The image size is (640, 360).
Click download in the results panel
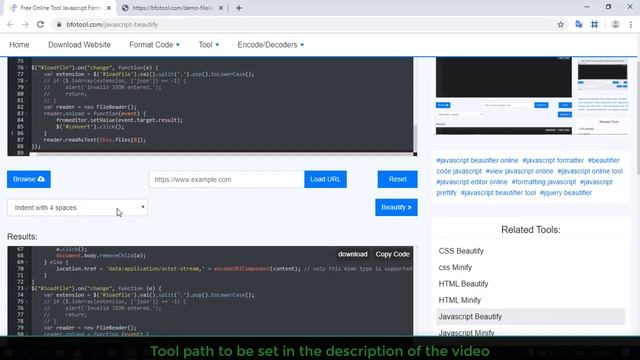click(x=353, y=254)
